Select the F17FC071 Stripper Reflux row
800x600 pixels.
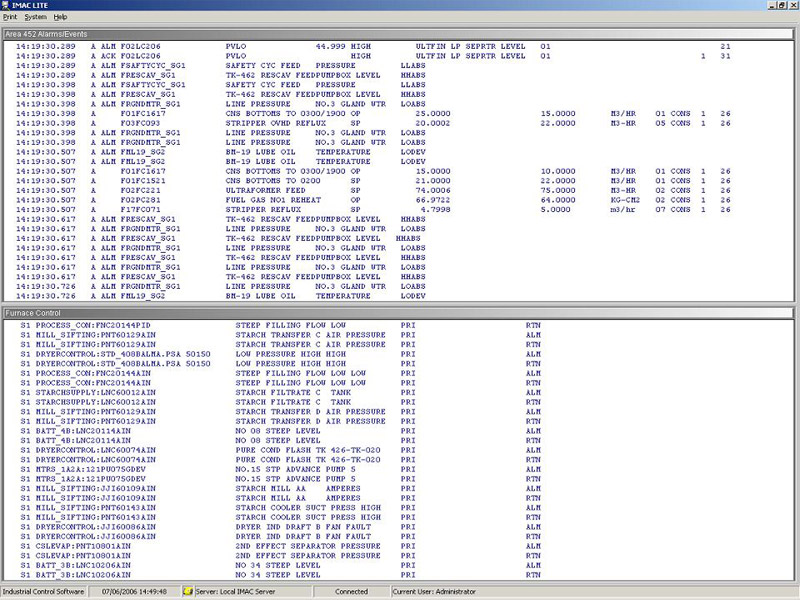(x=300, y=208)
